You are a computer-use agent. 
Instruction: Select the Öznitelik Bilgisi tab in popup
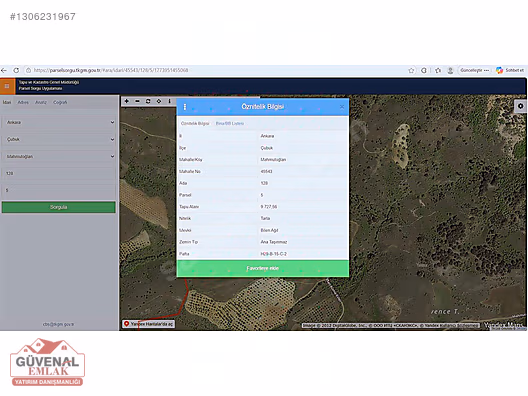click(x=195, y=124)
